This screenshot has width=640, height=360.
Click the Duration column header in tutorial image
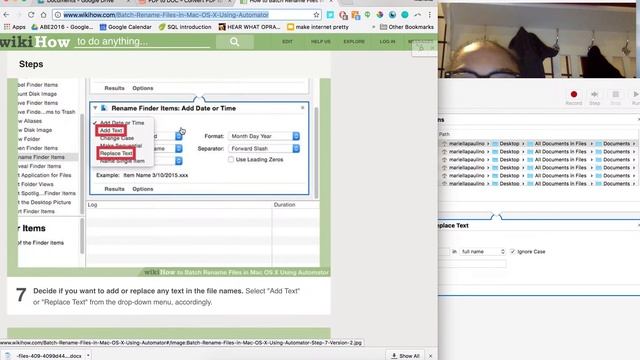tap(284, 204)
